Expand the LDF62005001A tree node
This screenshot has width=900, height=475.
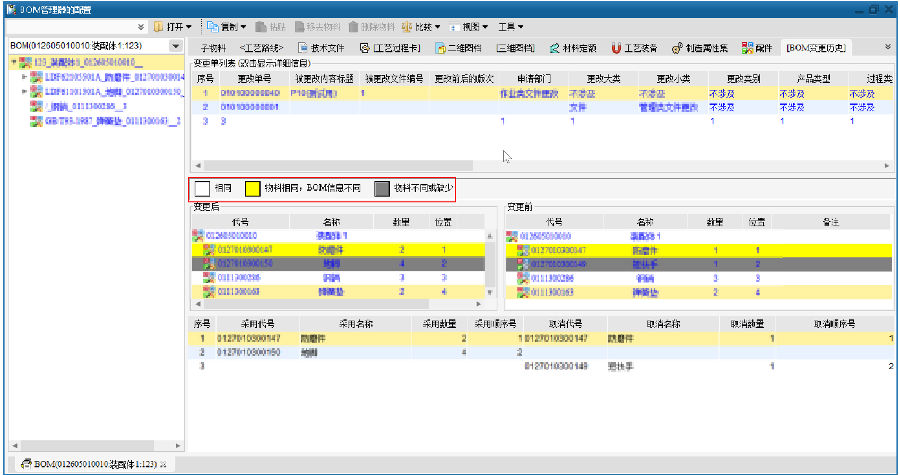coord(24,76)
